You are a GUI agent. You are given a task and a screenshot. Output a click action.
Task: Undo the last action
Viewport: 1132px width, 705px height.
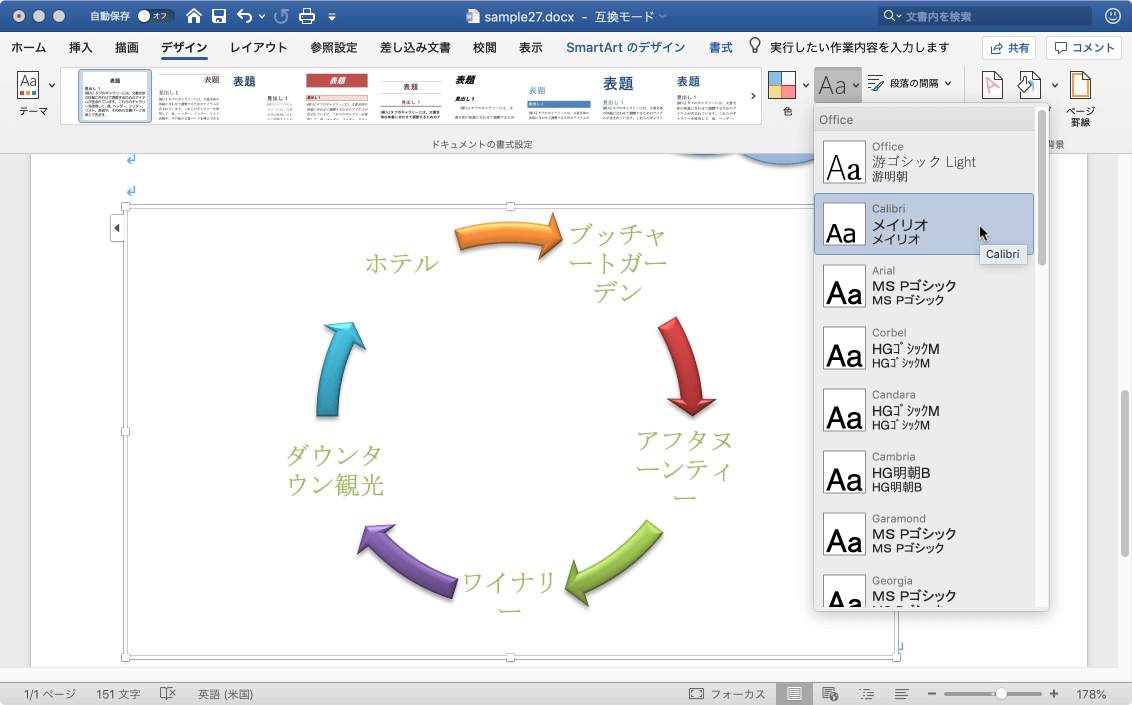point(245,16)
